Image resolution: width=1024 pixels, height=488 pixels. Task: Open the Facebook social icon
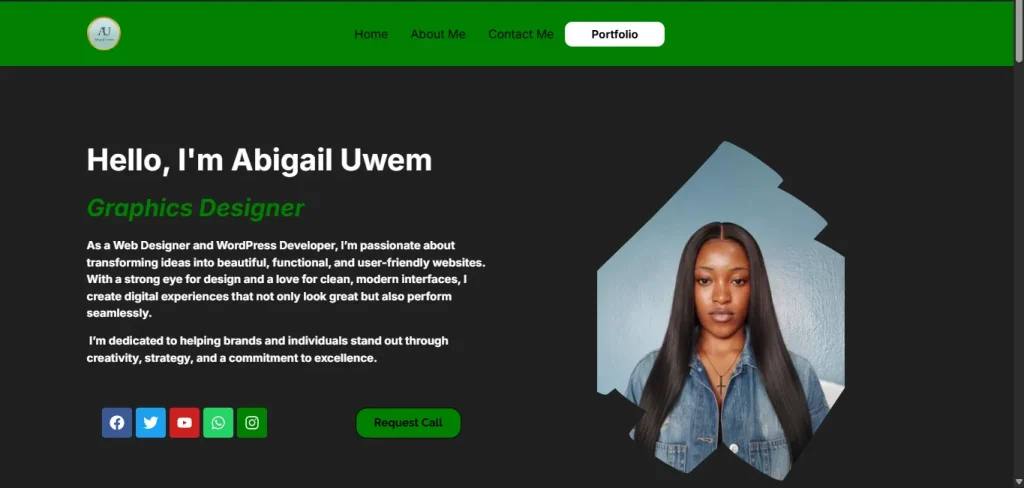tap(117, 423)
